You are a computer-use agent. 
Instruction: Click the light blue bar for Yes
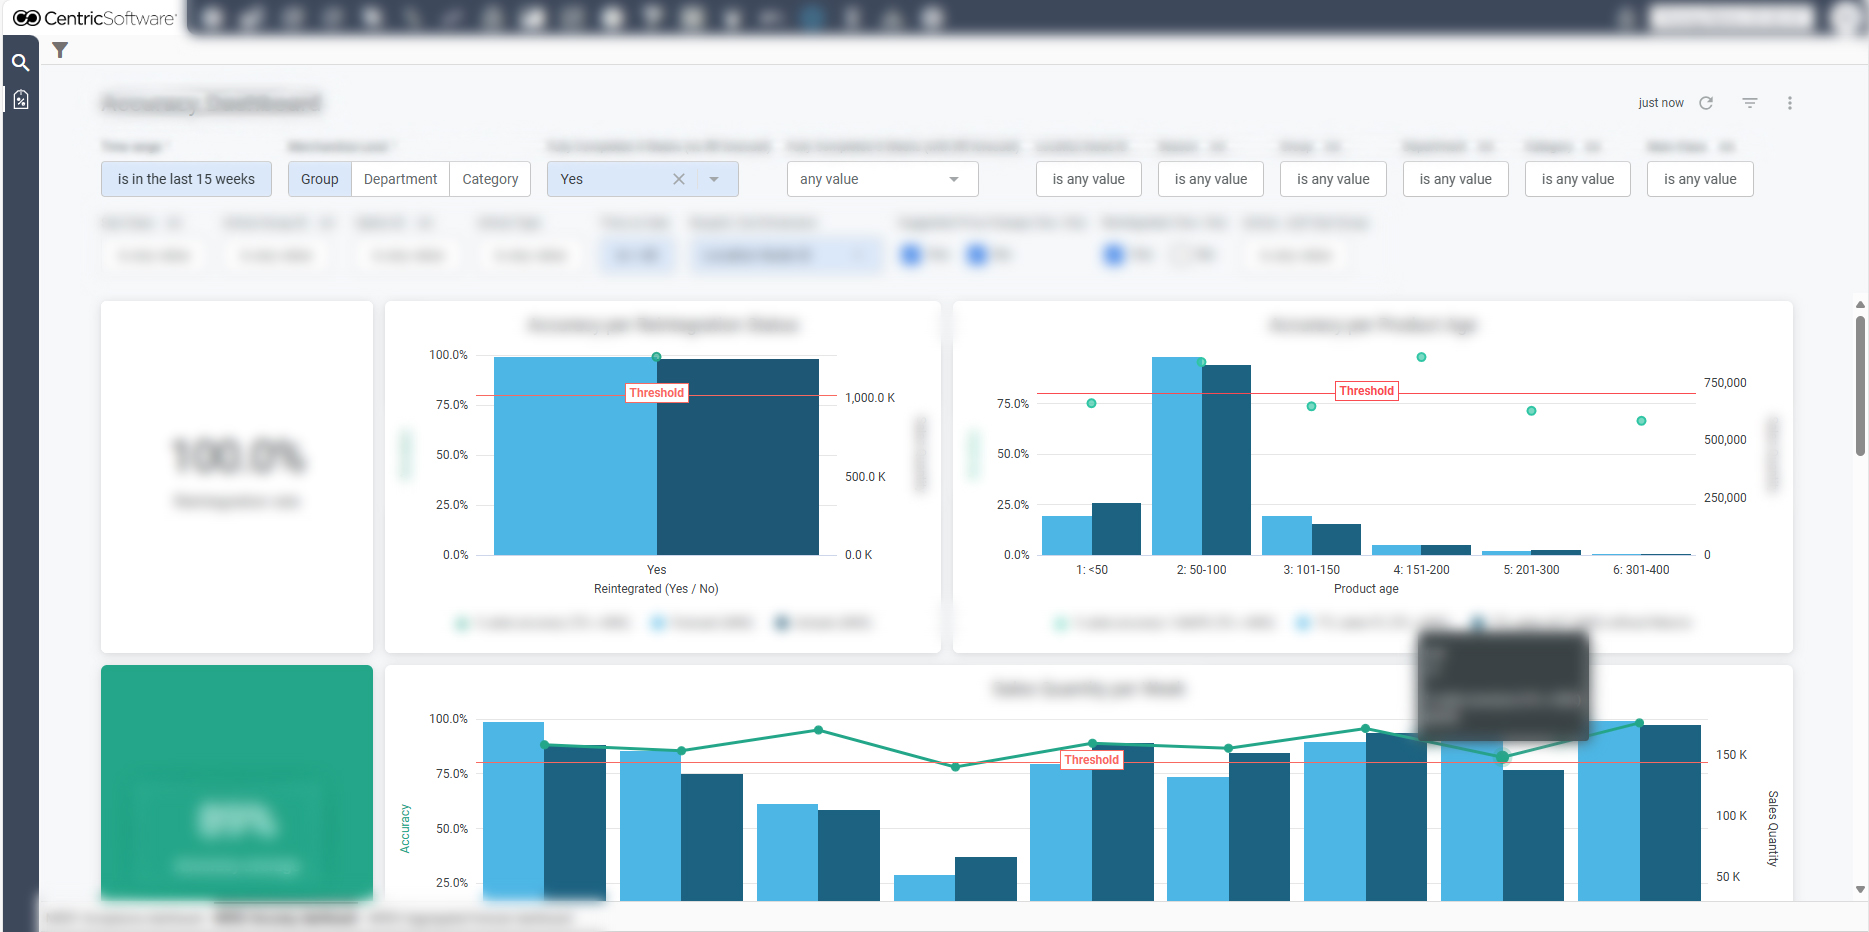point(575,456)
